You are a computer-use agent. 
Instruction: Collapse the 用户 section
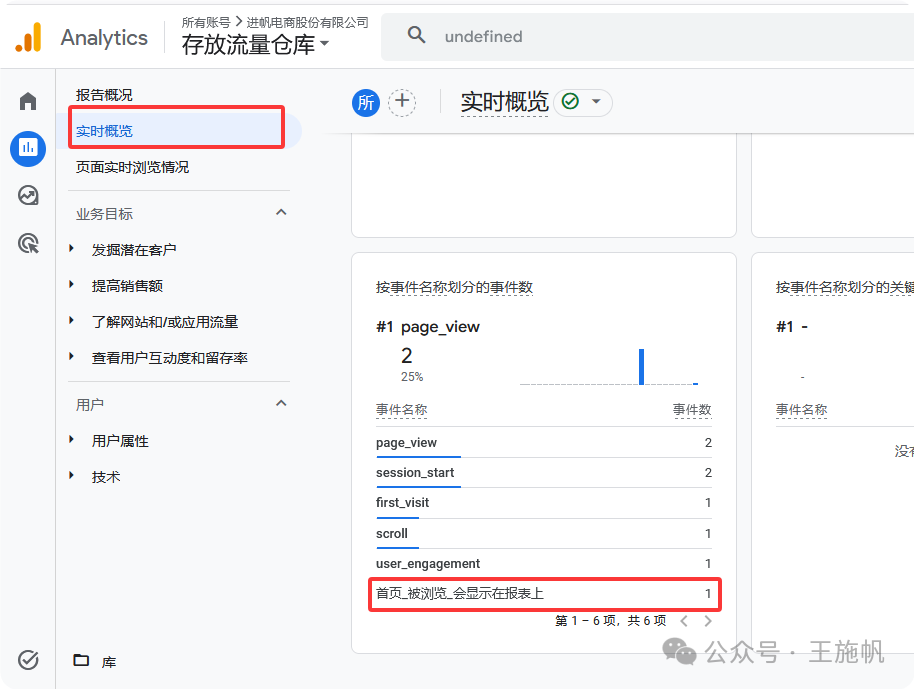coord(281,403)
